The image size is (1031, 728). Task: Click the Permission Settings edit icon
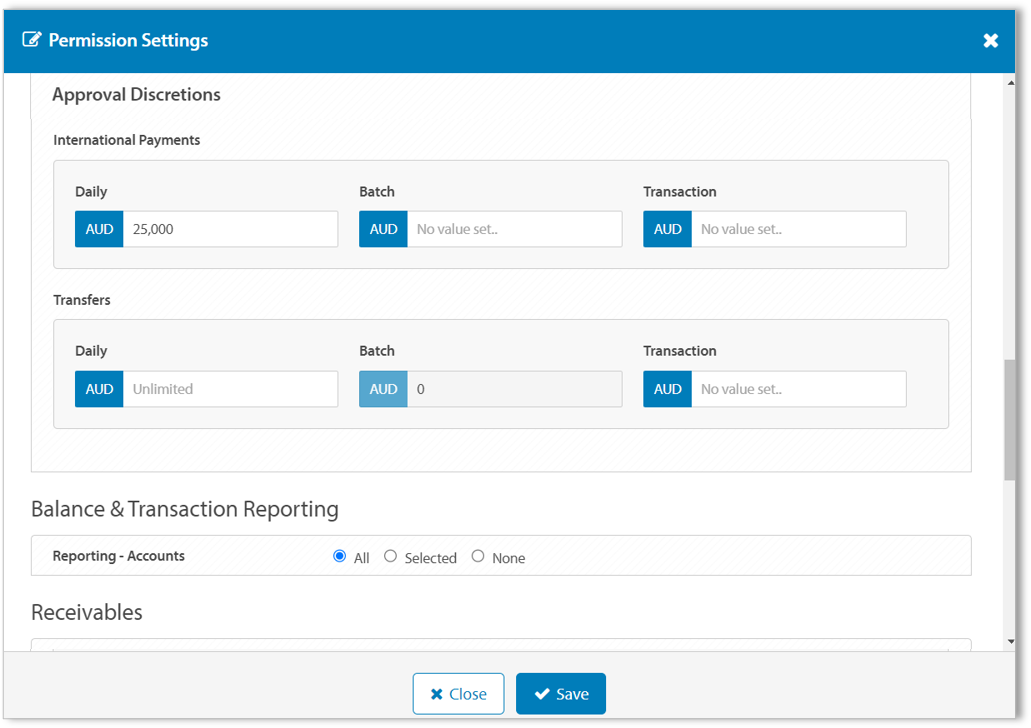32,40
